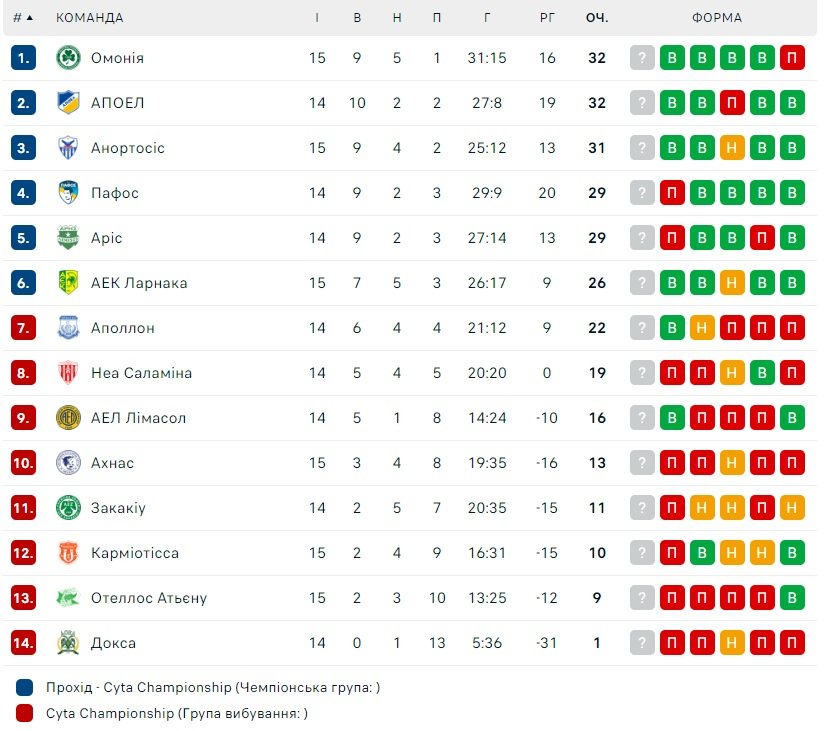Click red legend square for Група вибування
The width and height of the screenshot is (826, 731).
click(25, 713)
